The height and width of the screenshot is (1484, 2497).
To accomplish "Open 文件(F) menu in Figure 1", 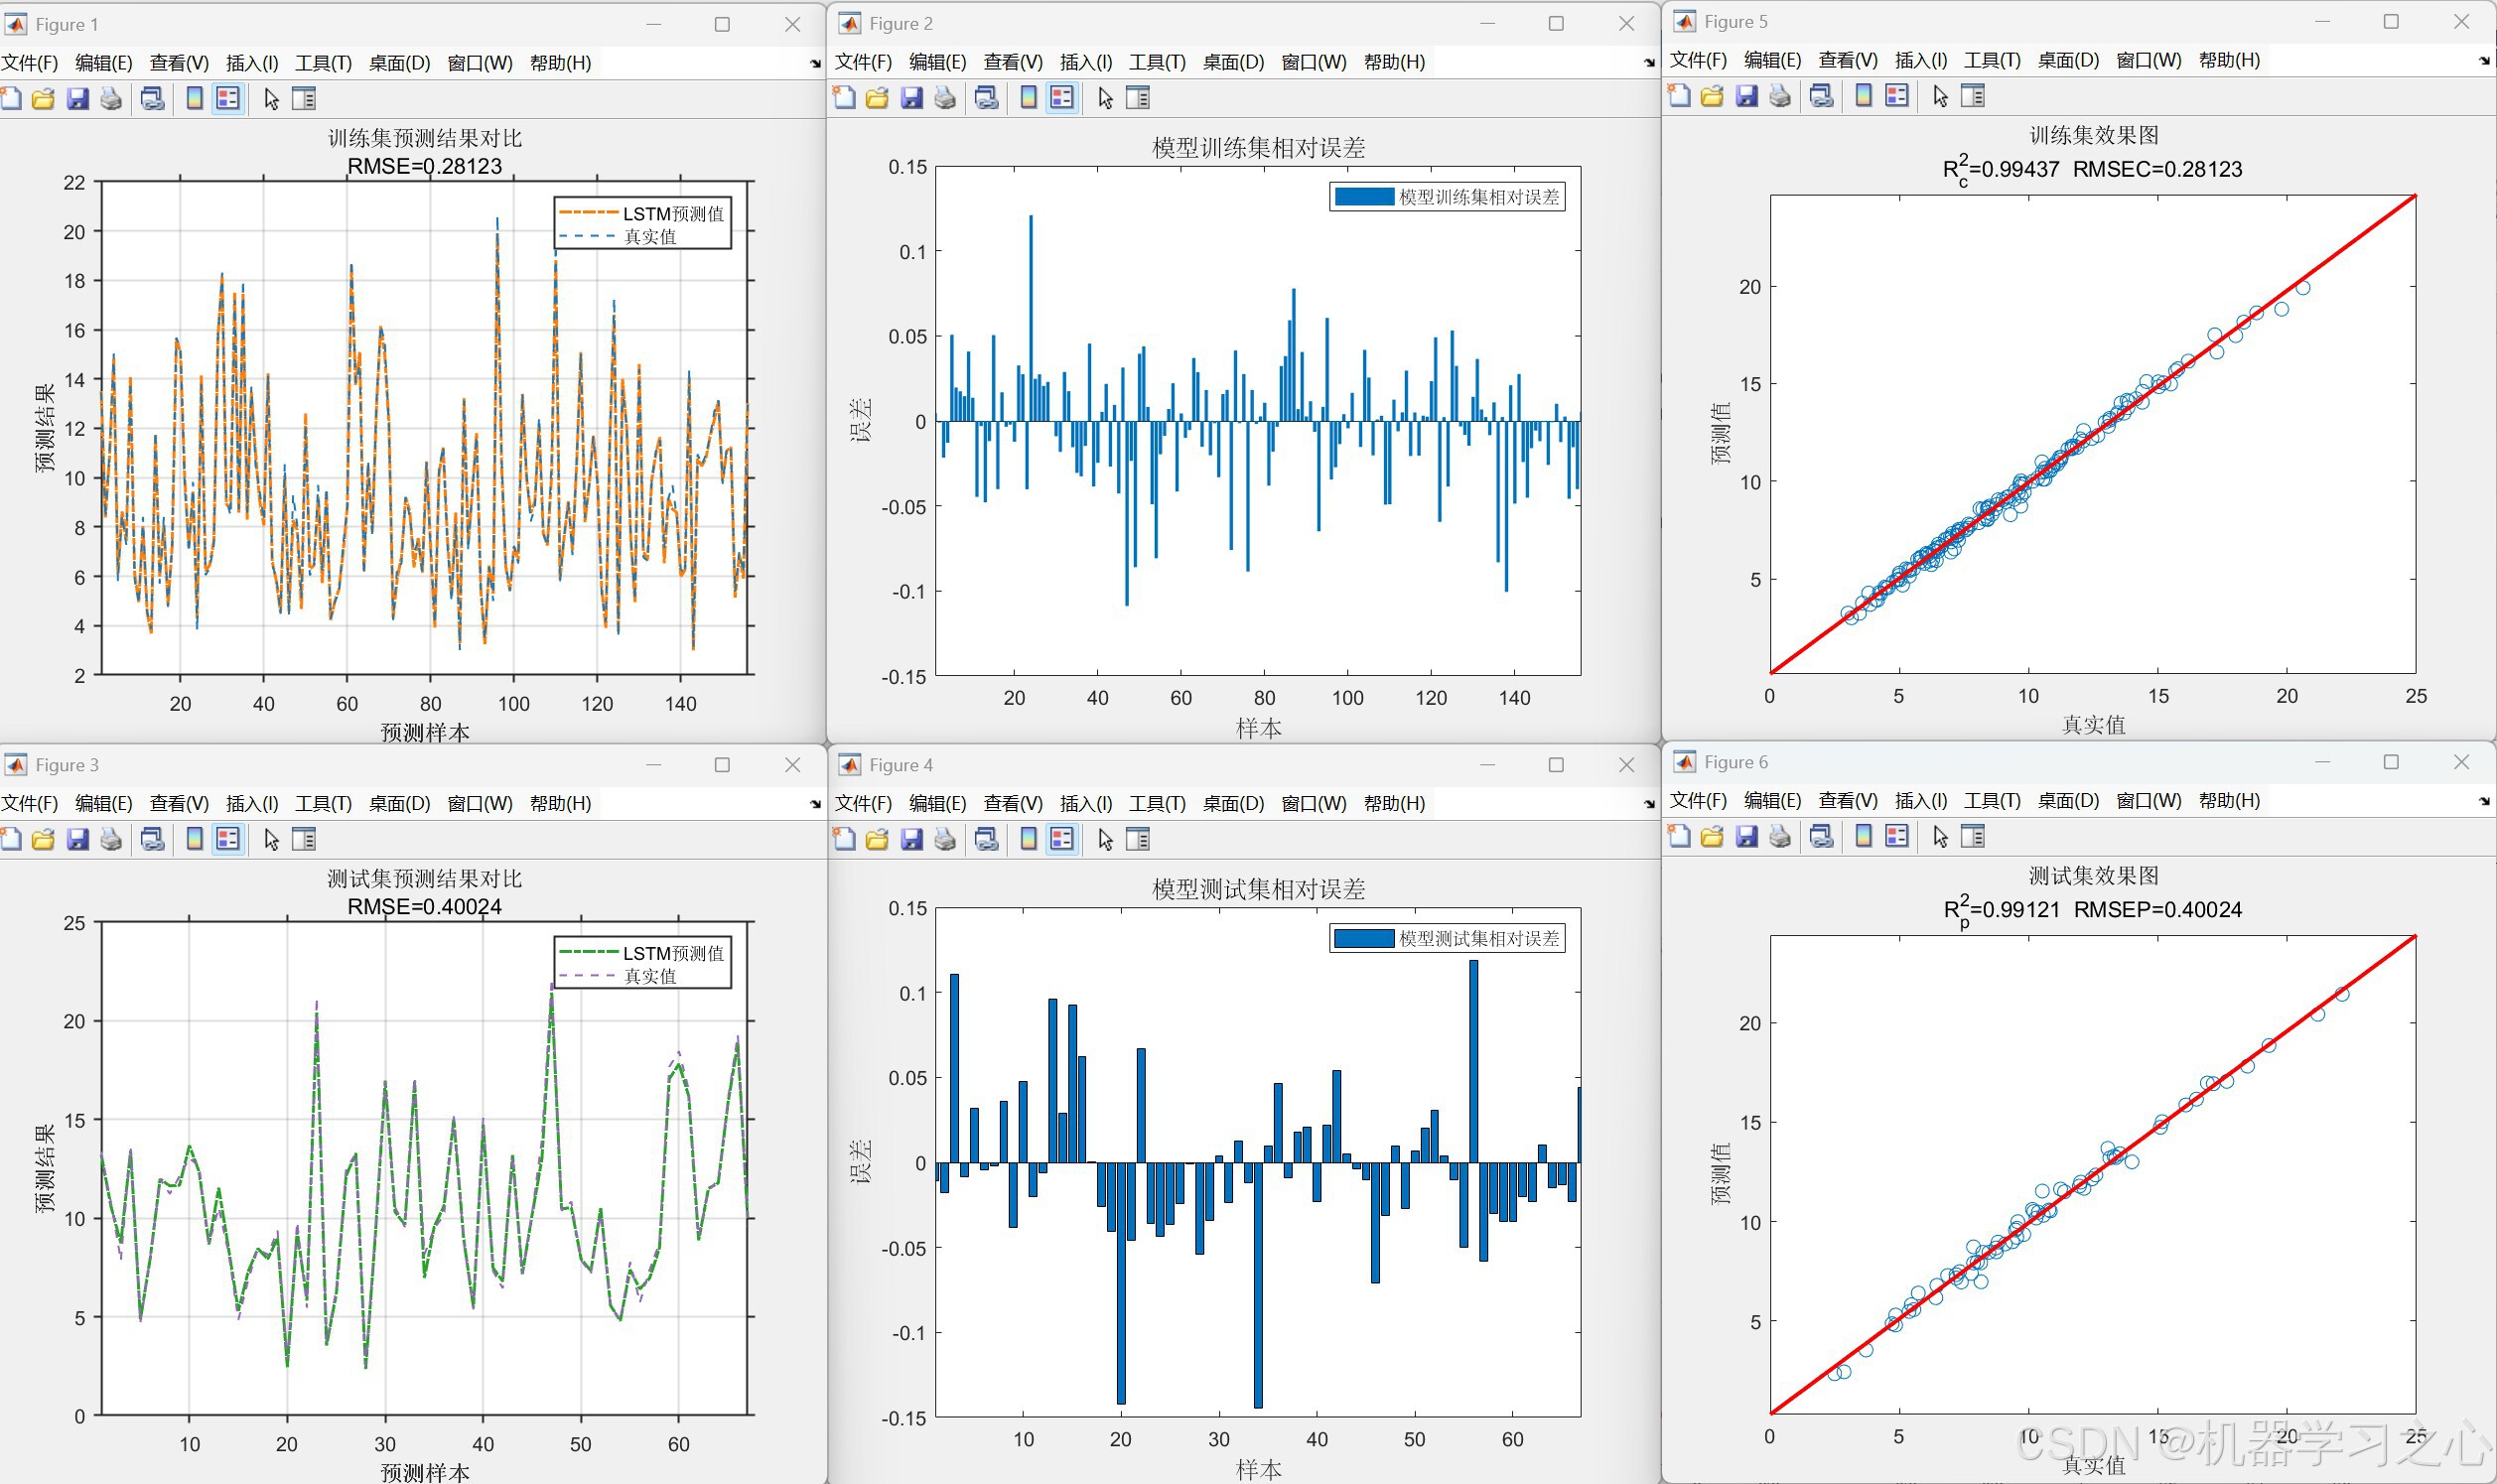I will pos(29,63).
